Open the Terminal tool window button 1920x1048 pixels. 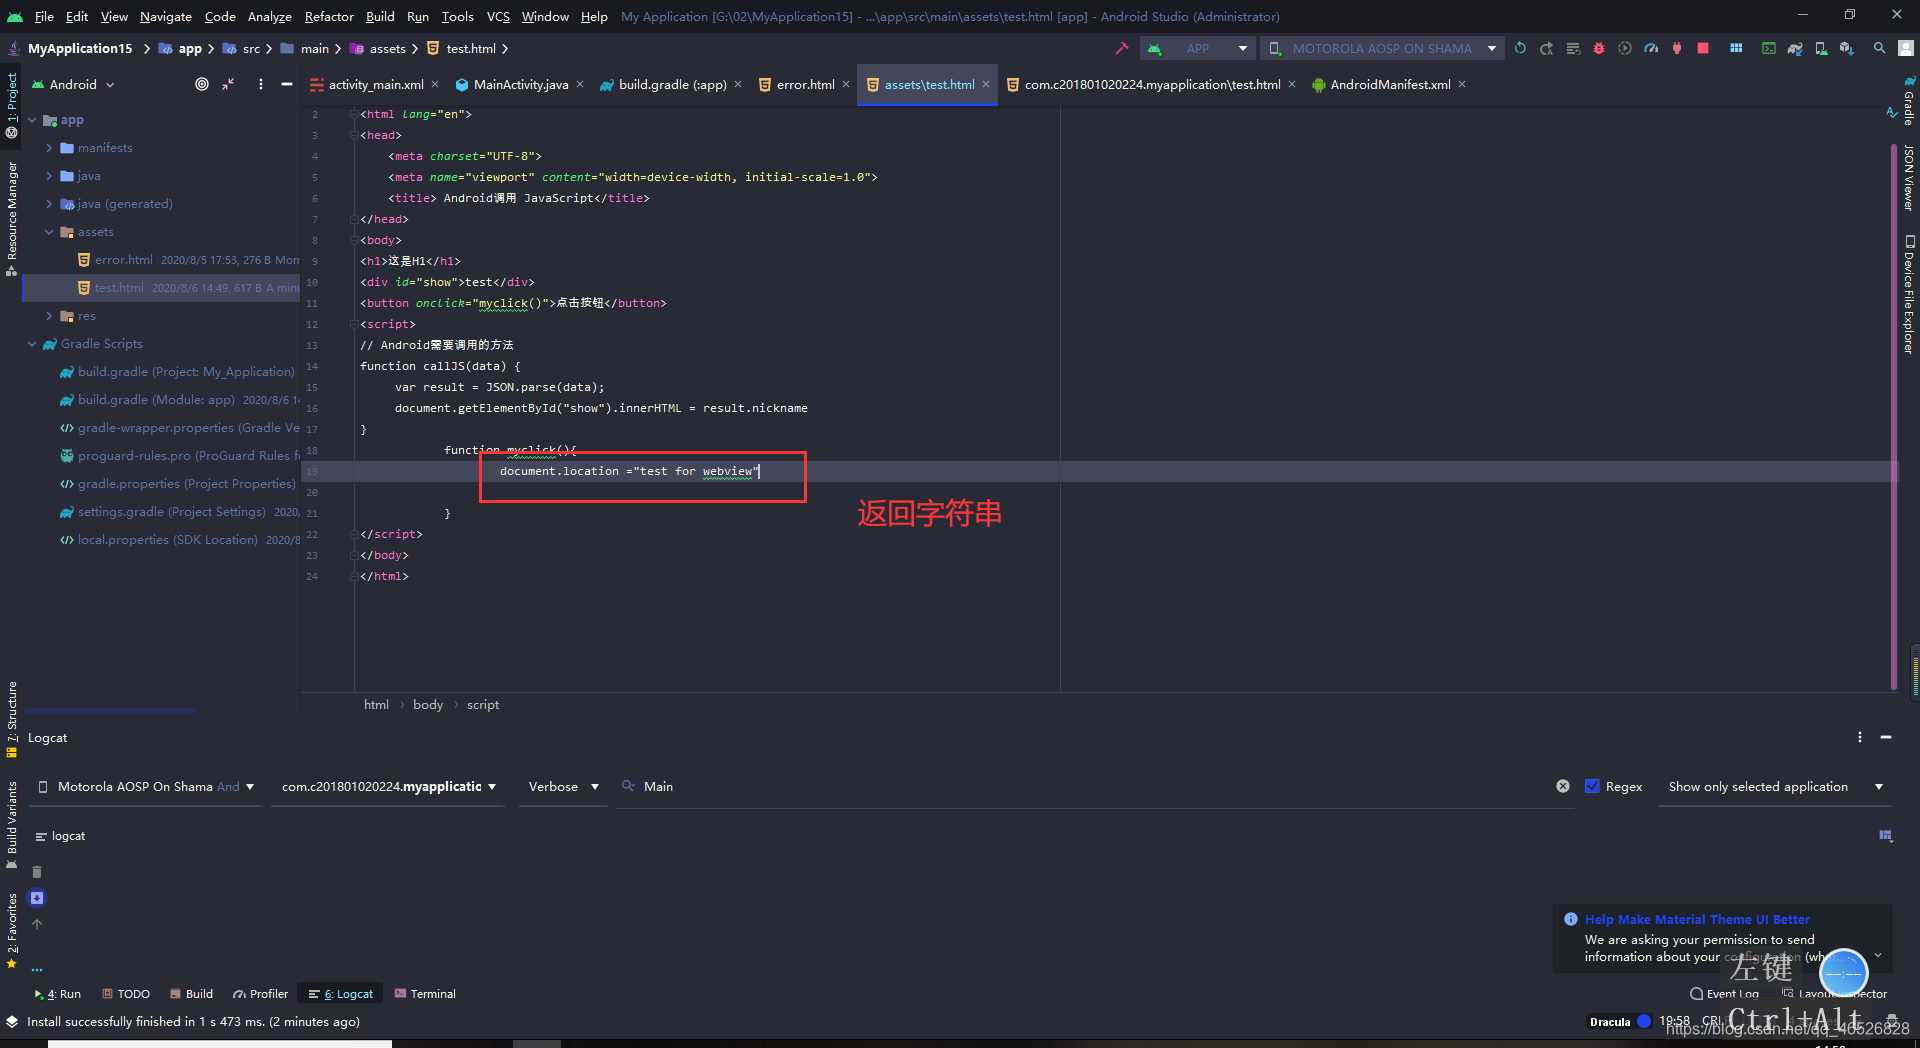[425, 994]
